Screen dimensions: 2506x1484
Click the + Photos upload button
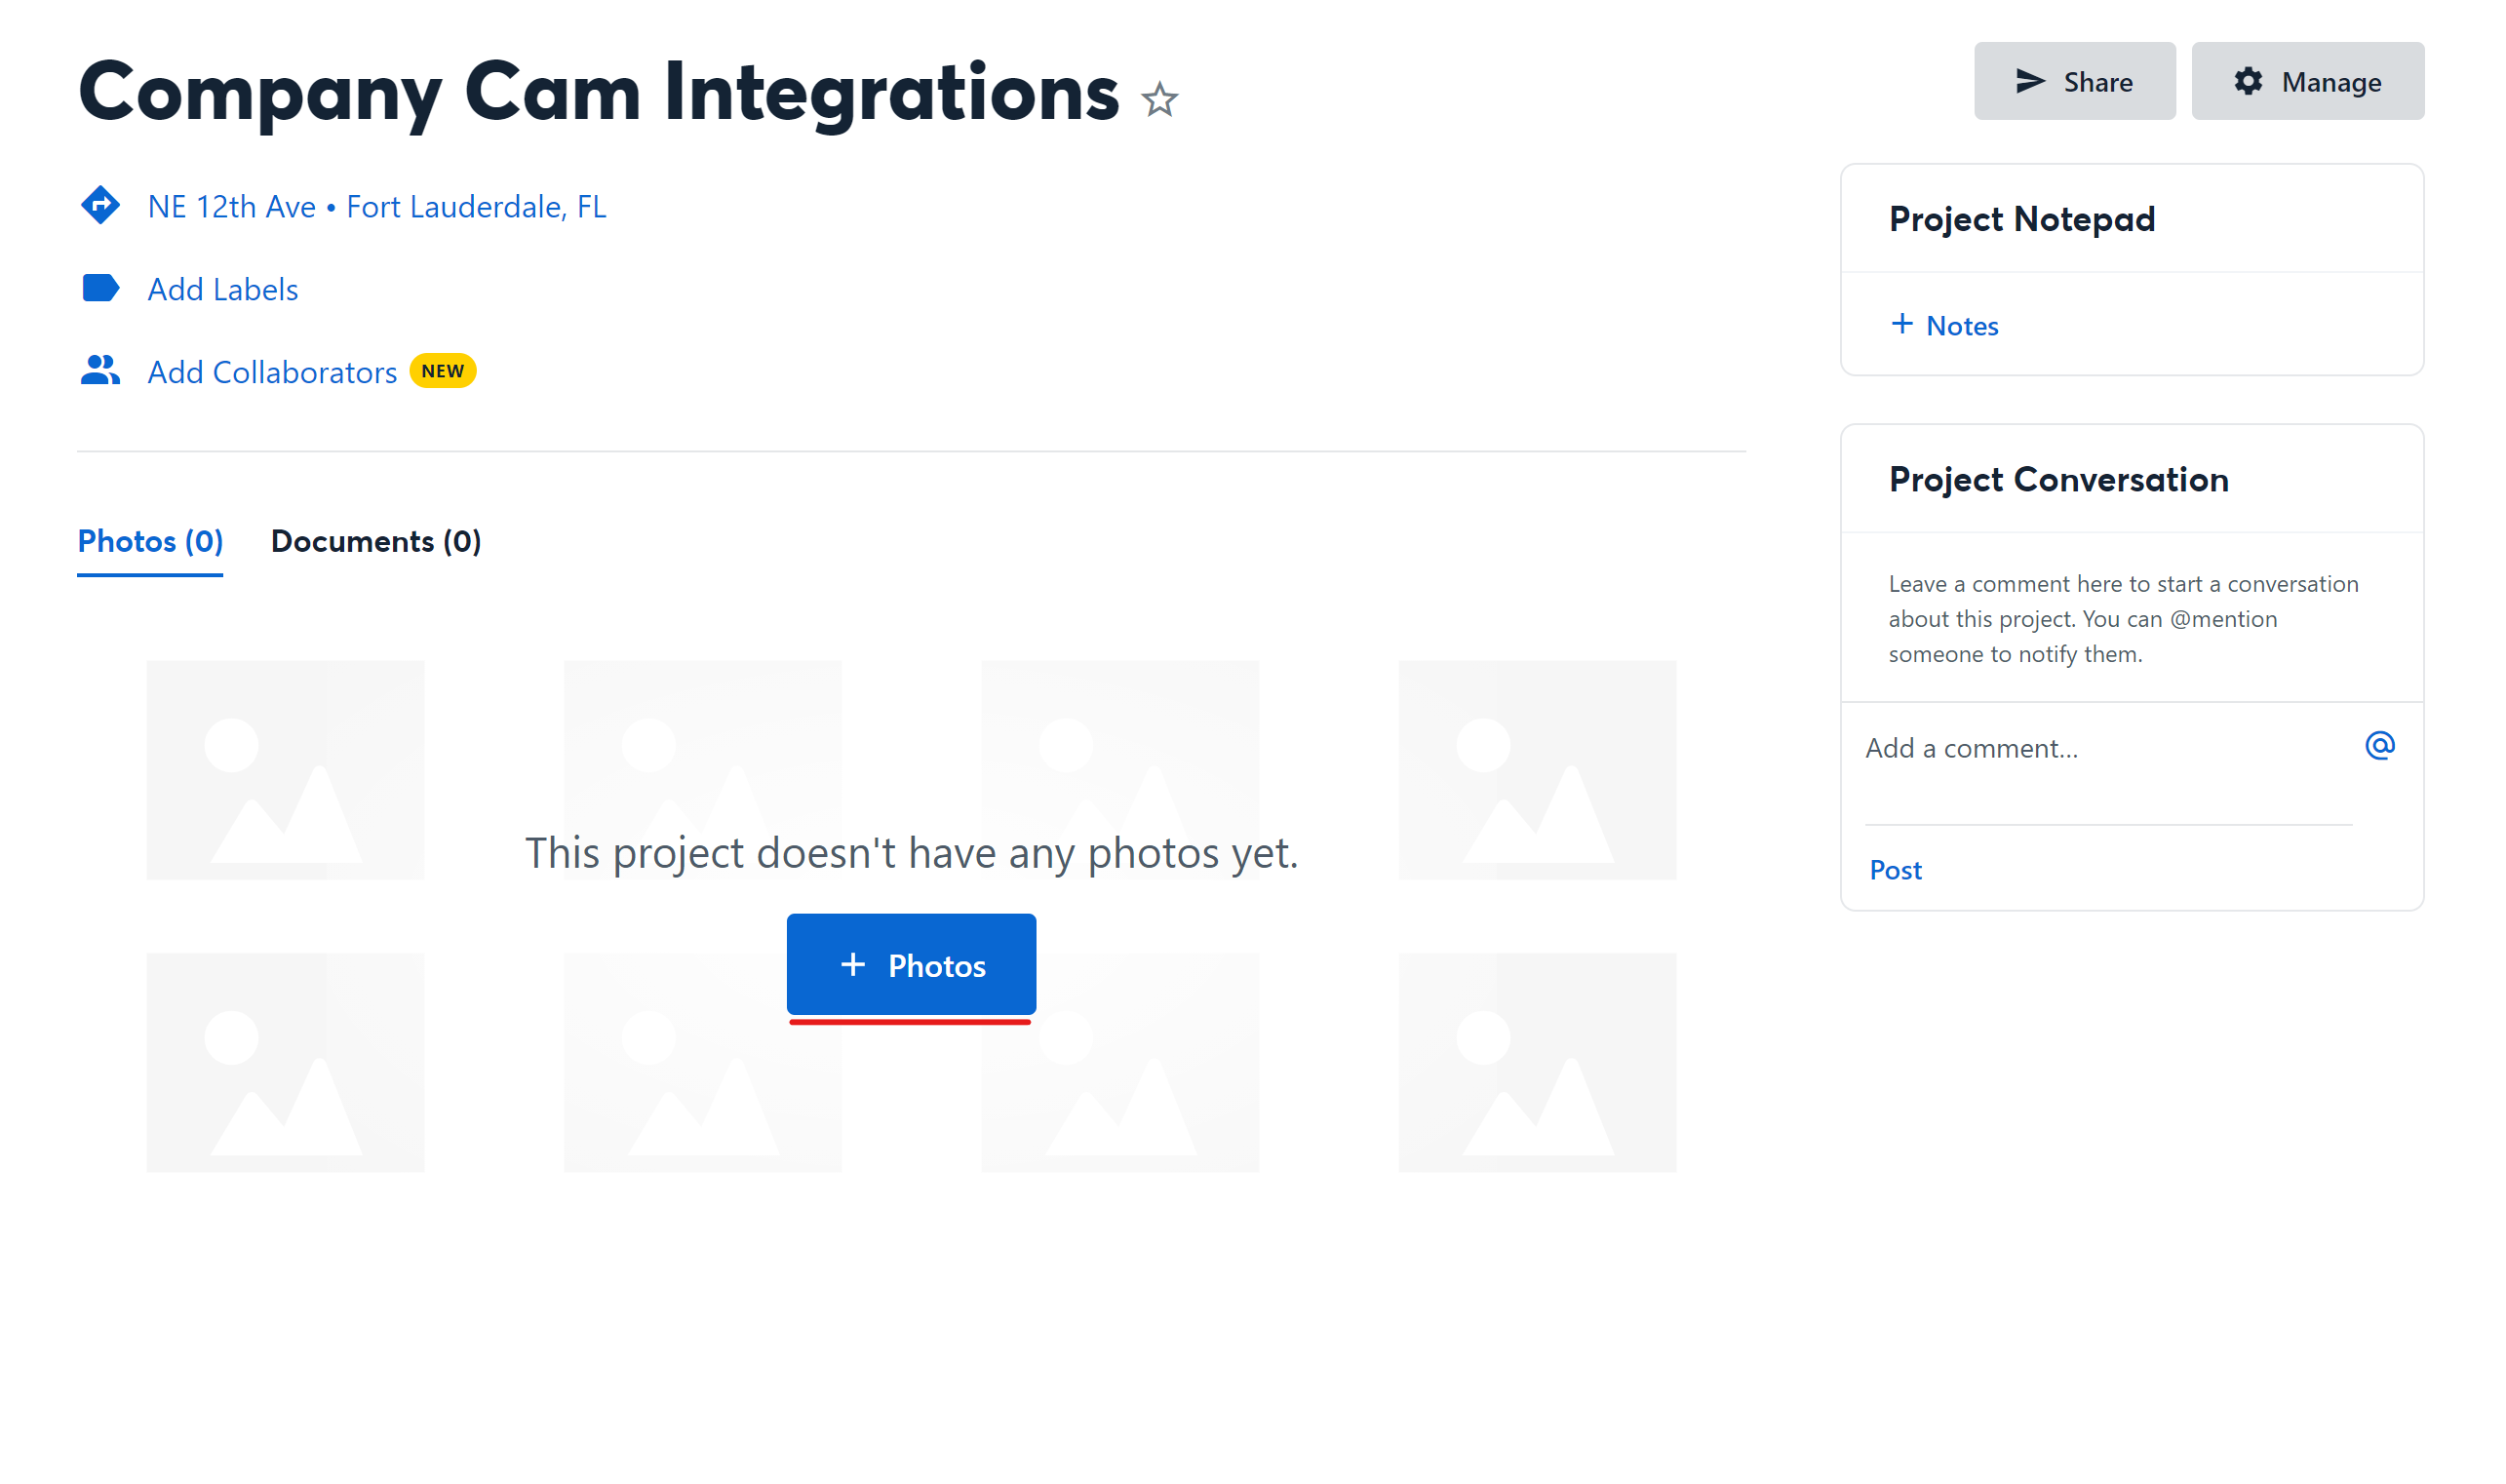coord(912,964)
